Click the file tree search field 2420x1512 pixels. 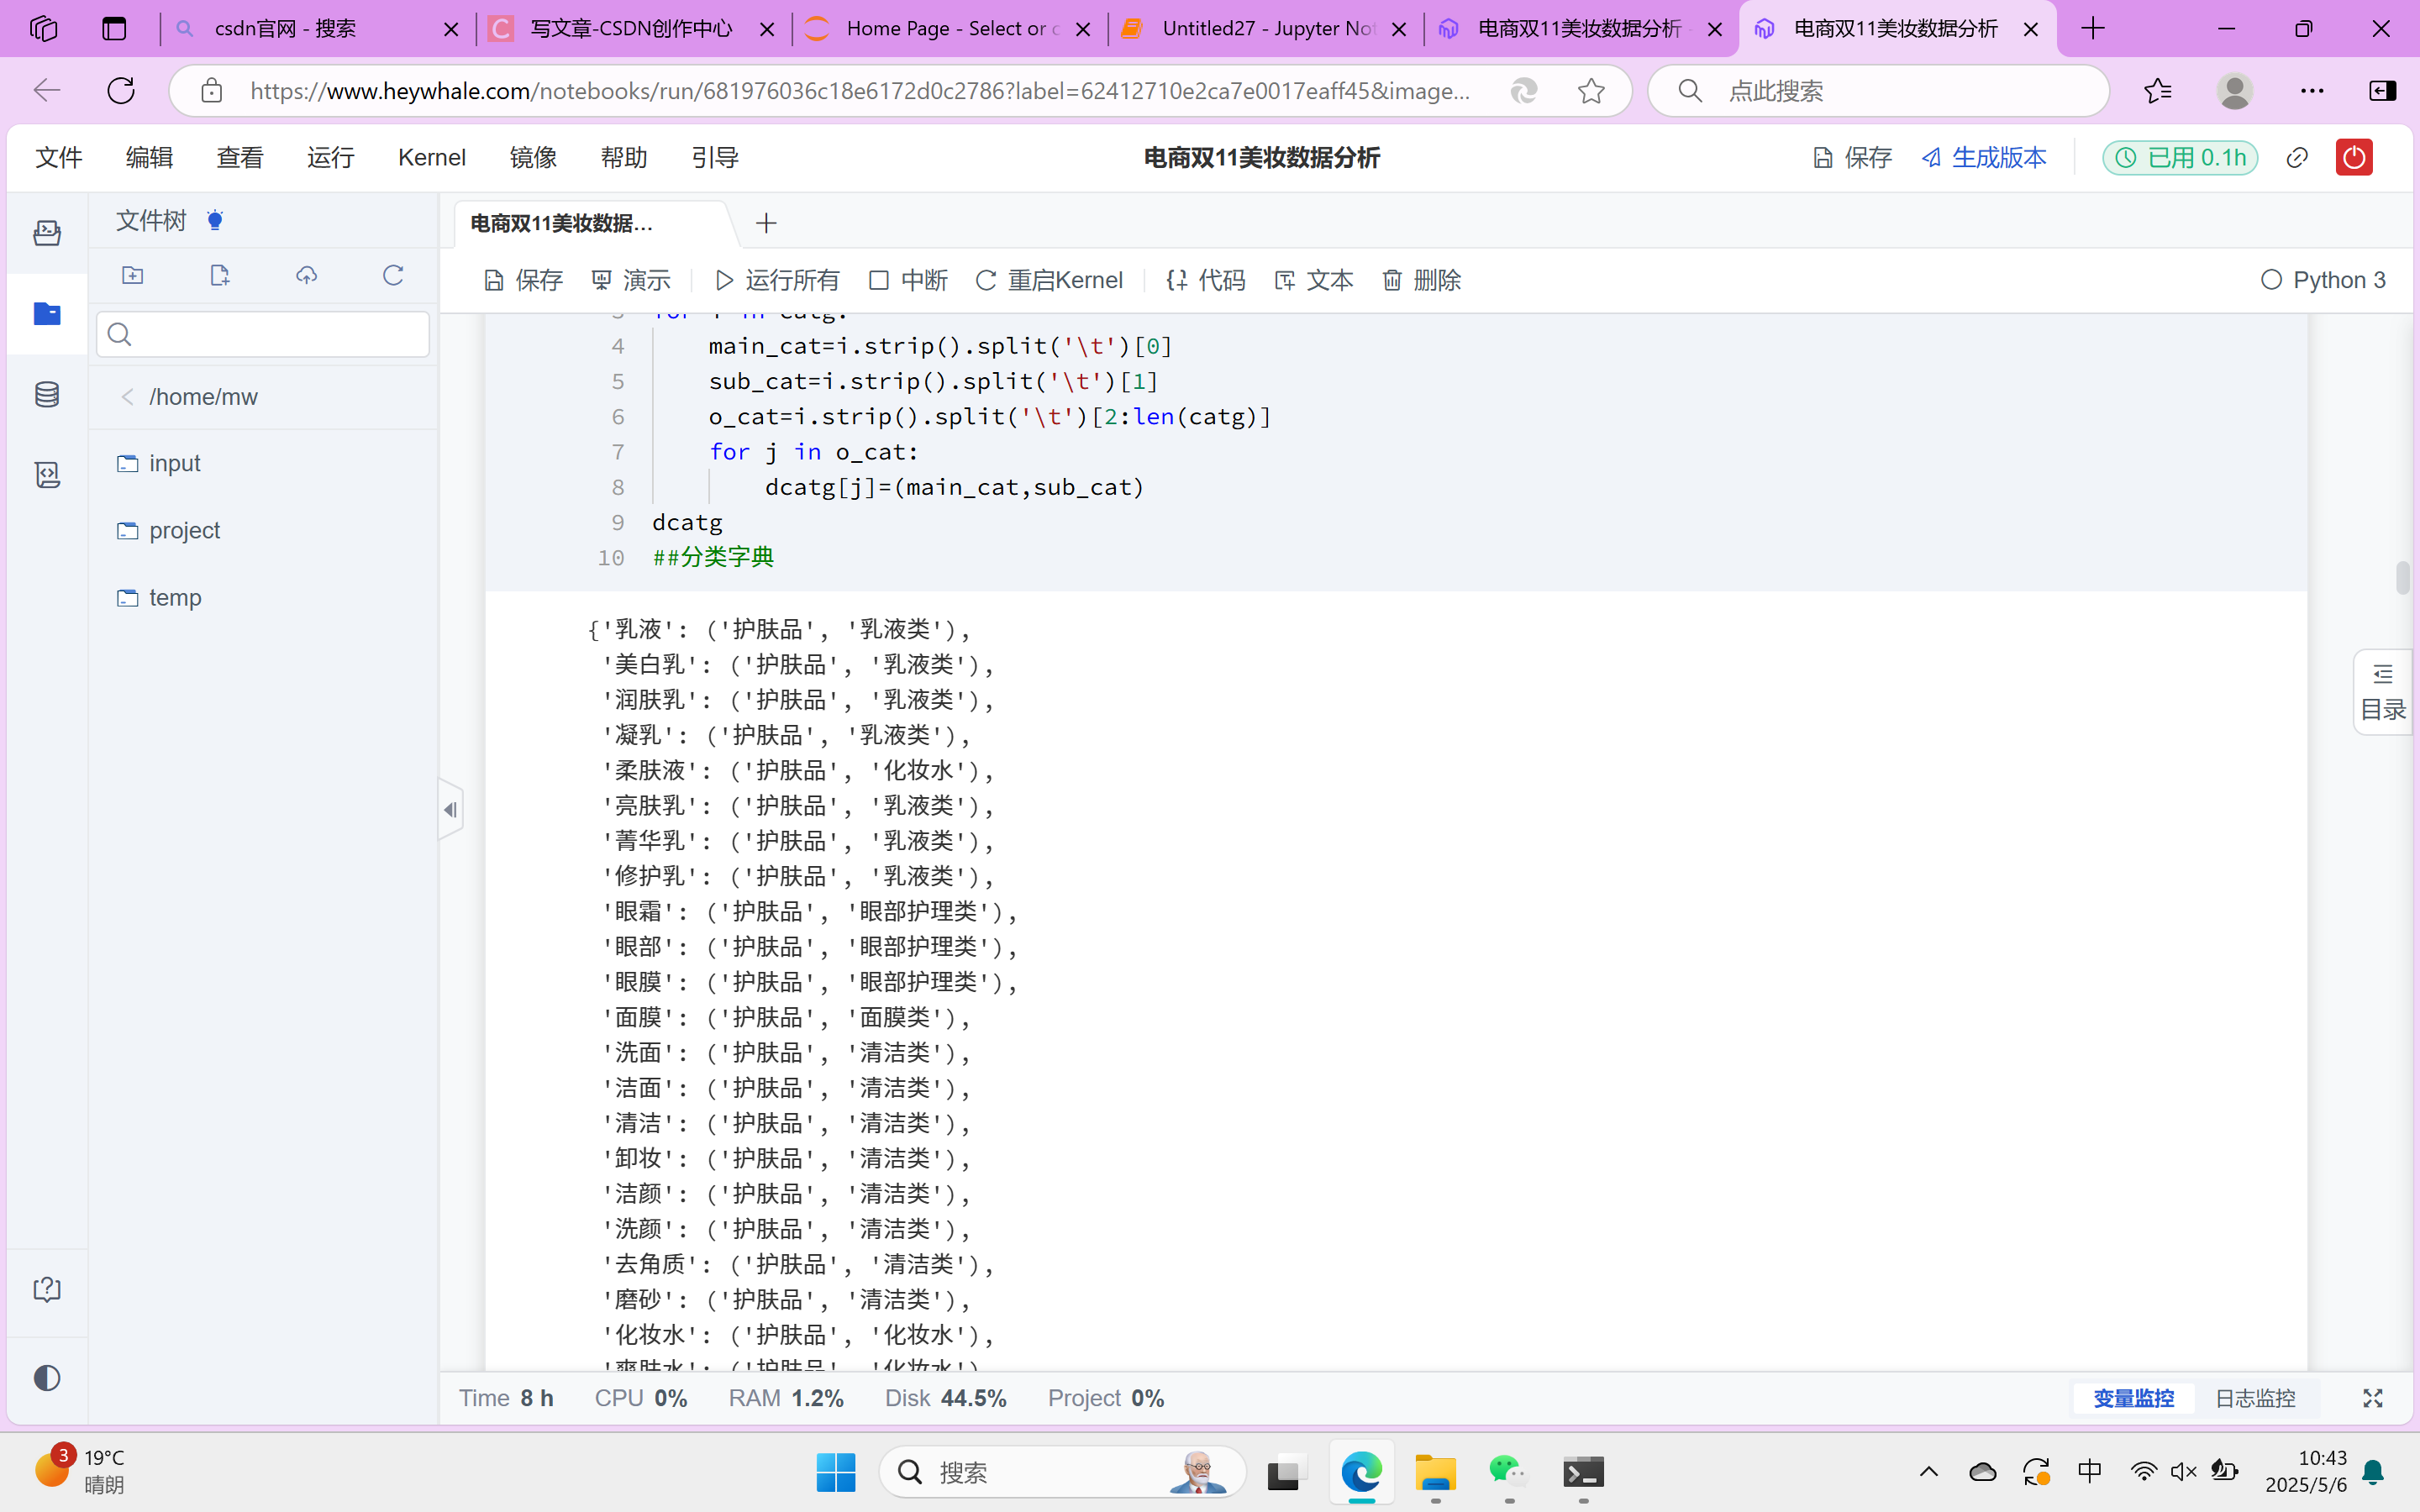coord(263,334)
